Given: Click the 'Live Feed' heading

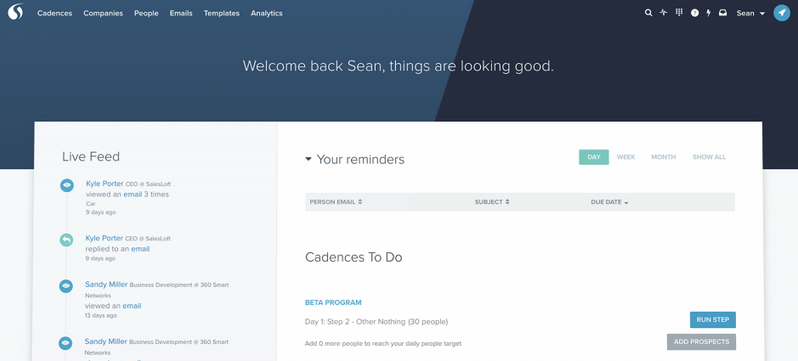Looking at the screenshot, I should [x=91, y=156].
